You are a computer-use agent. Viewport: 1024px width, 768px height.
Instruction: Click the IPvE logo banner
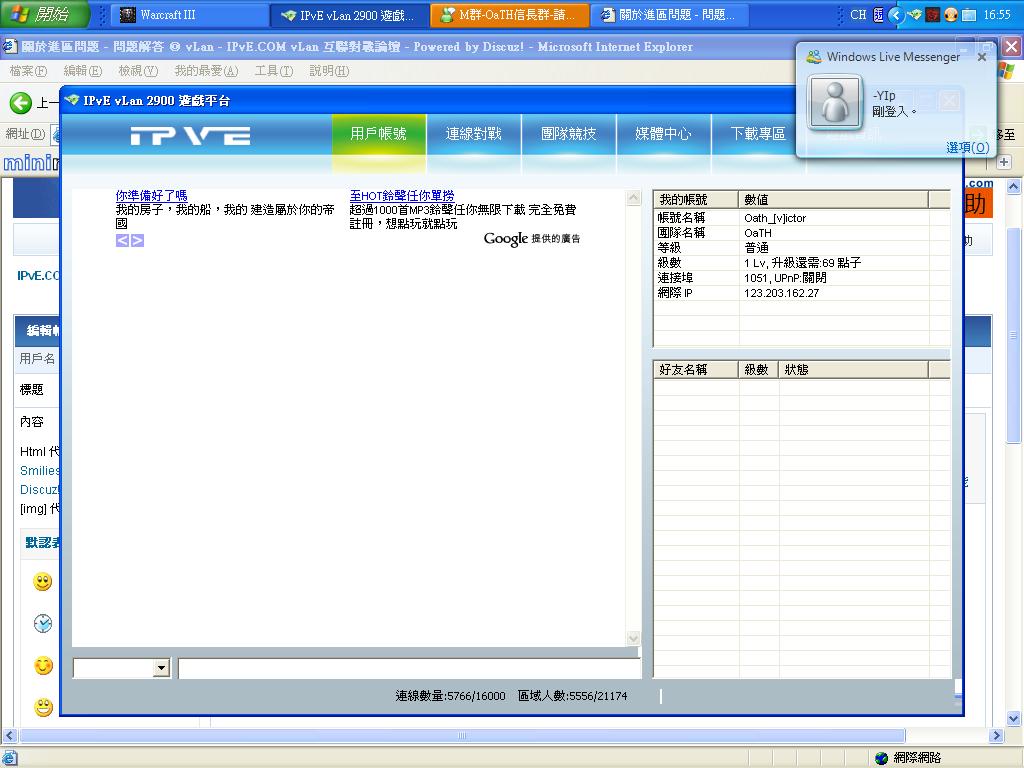[x=190, y=136]
